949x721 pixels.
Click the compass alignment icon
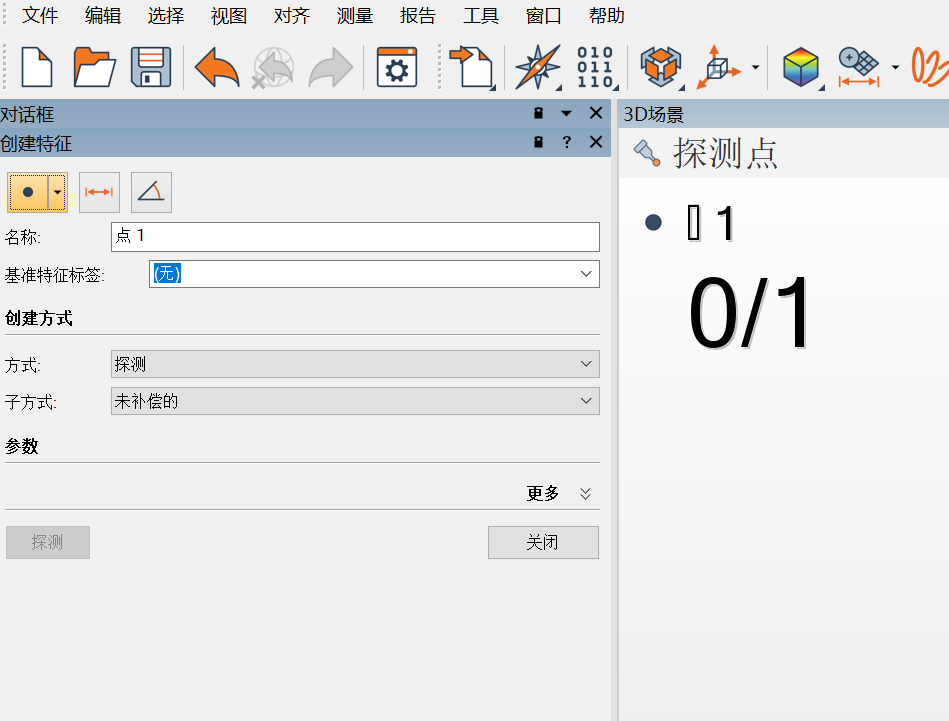(537, 67)
